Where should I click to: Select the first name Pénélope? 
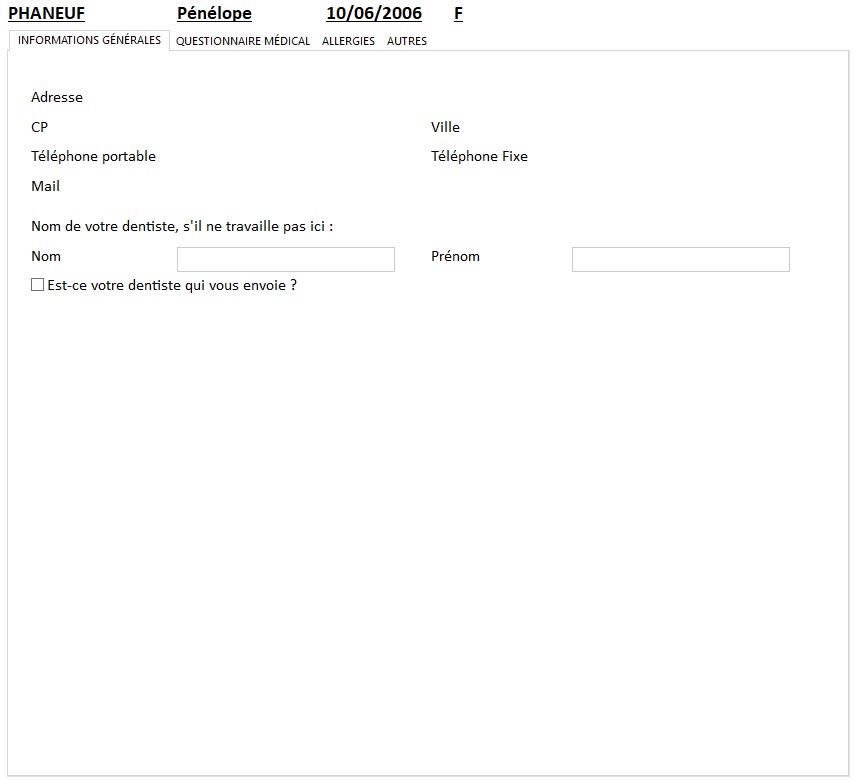(213, 13)
